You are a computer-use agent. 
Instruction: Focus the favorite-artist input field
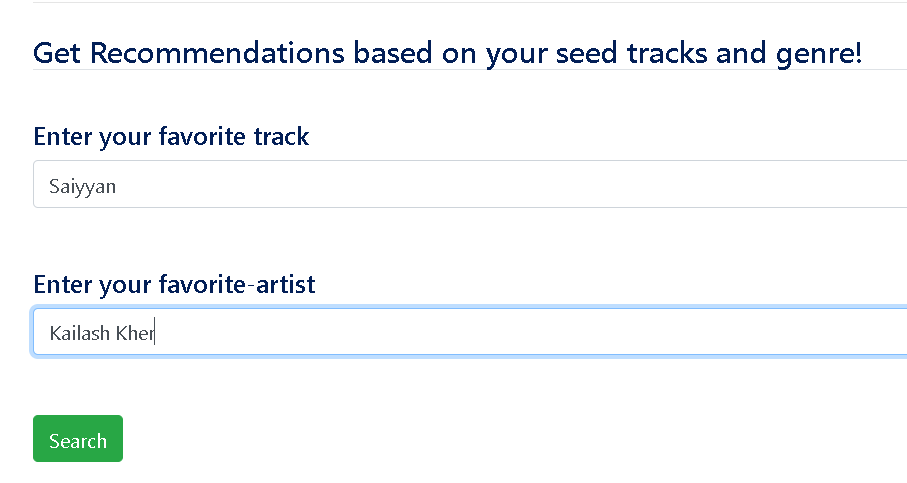[x=470, y=332]
